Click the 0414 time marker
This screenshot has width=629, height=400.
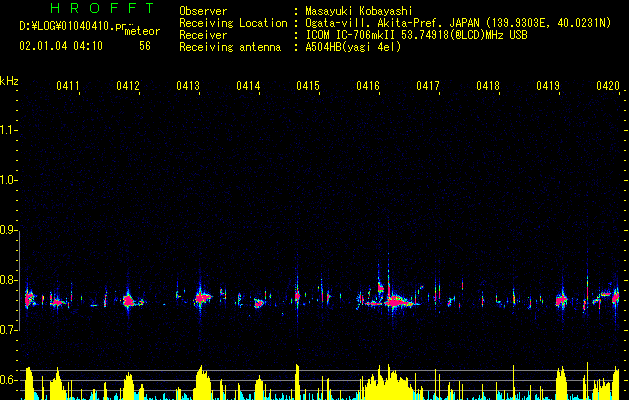tap(248, 86)
